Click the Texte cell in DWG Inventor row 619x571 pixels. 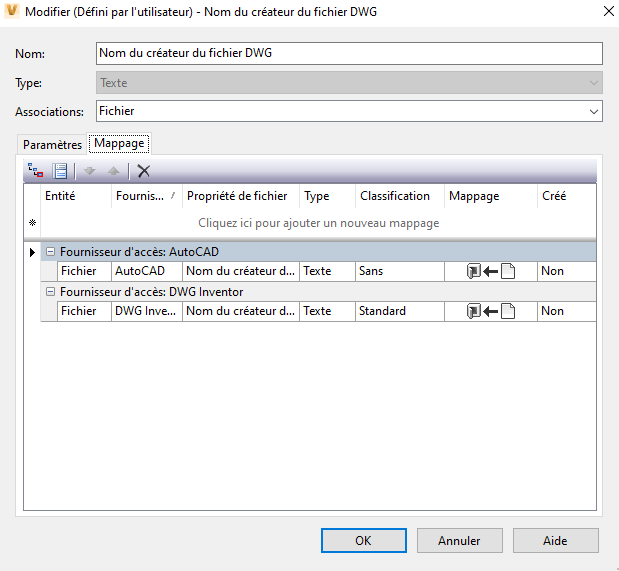pyautogui.click(x=328, y=311)
